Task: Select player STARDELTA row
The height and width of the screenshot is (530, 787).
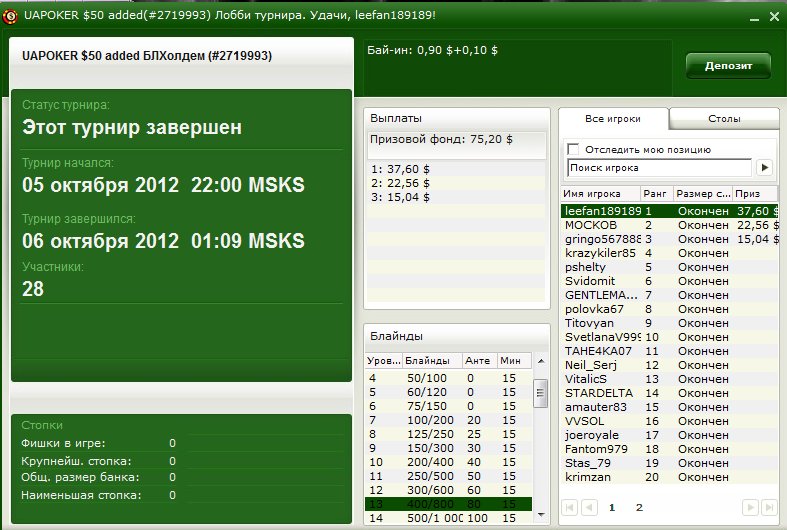Action: point(670,393)
